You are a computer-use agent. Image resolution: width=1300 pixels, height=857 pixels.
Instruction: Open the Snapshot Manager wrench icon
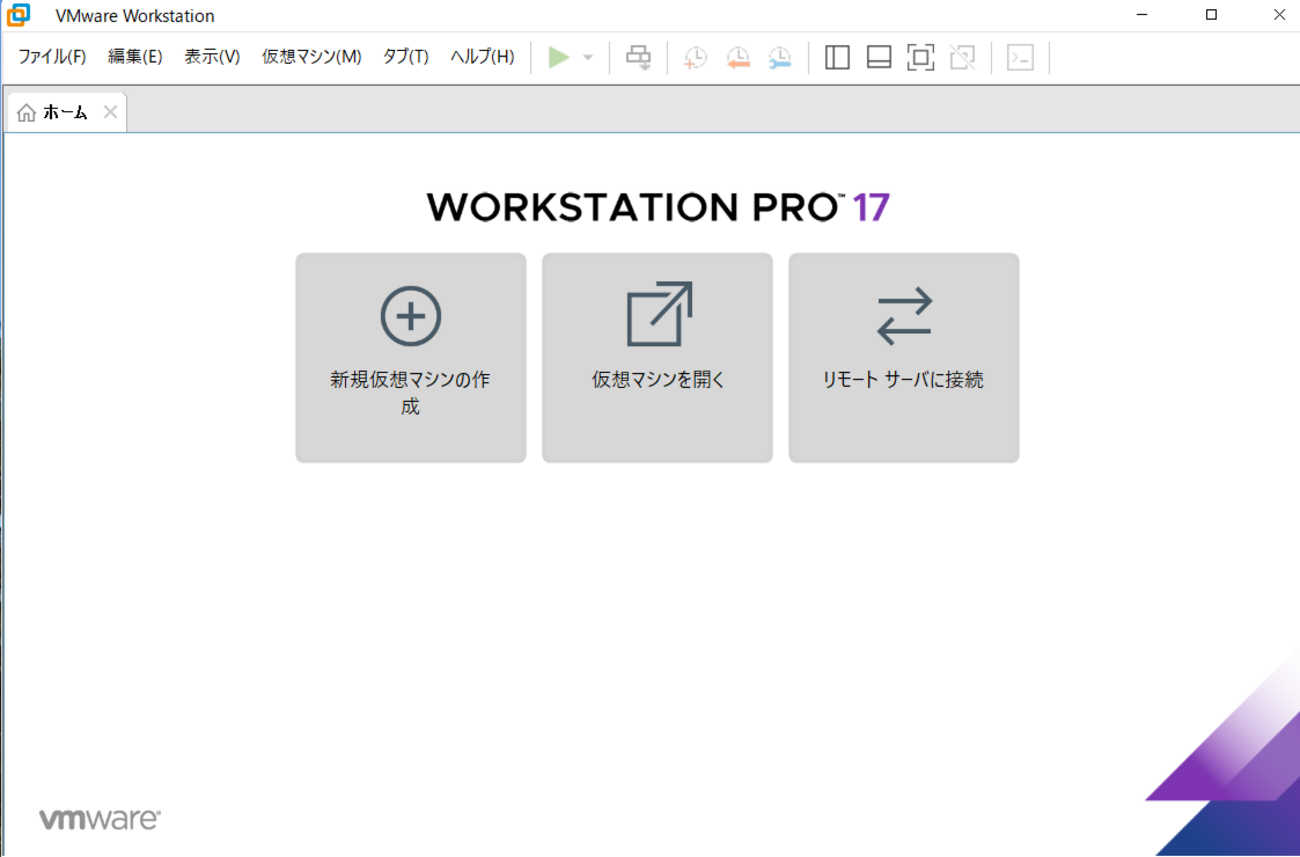coord(780,58)
